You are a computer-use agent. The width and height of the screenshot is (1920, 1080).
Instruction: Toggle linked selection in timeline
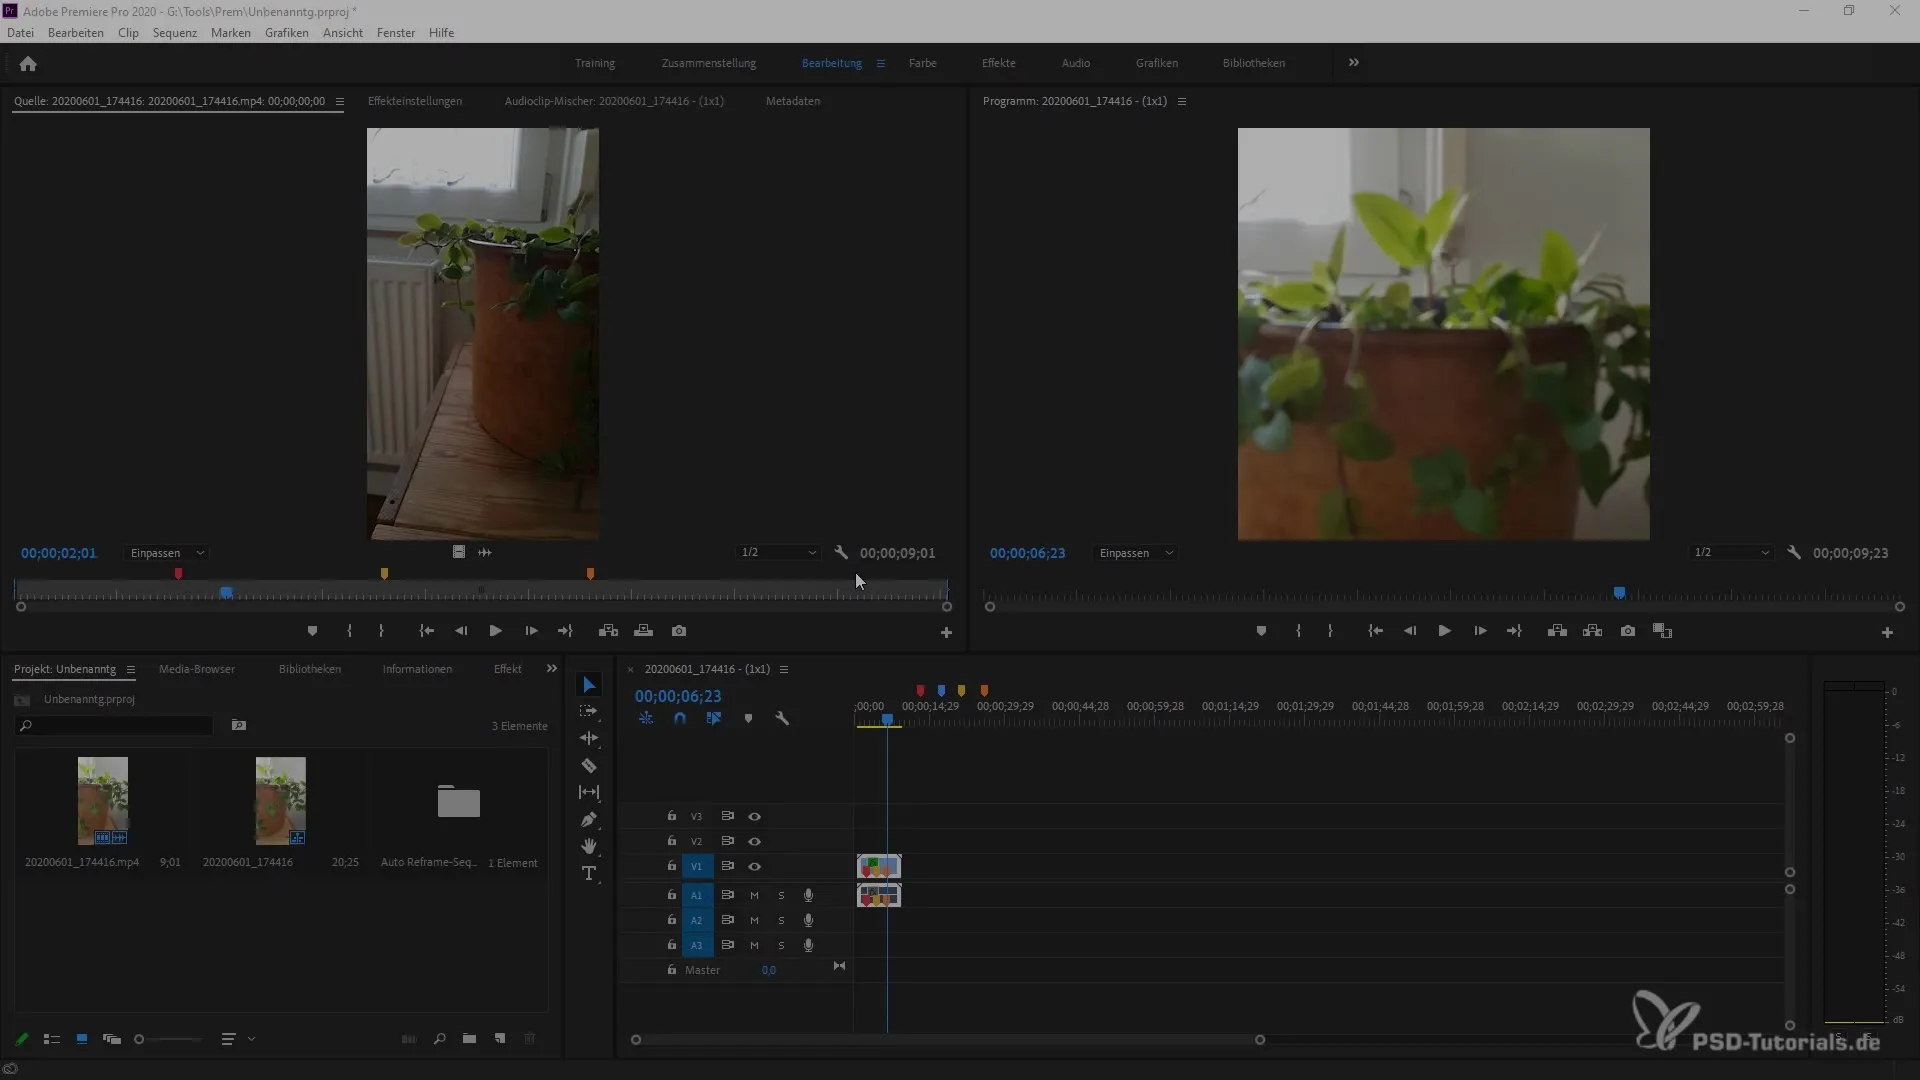714,719
